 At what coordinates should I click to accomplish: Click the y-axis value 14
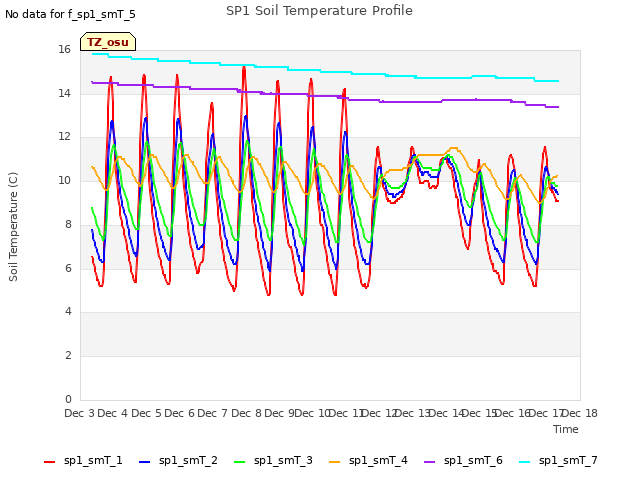(x=64, y=93)
